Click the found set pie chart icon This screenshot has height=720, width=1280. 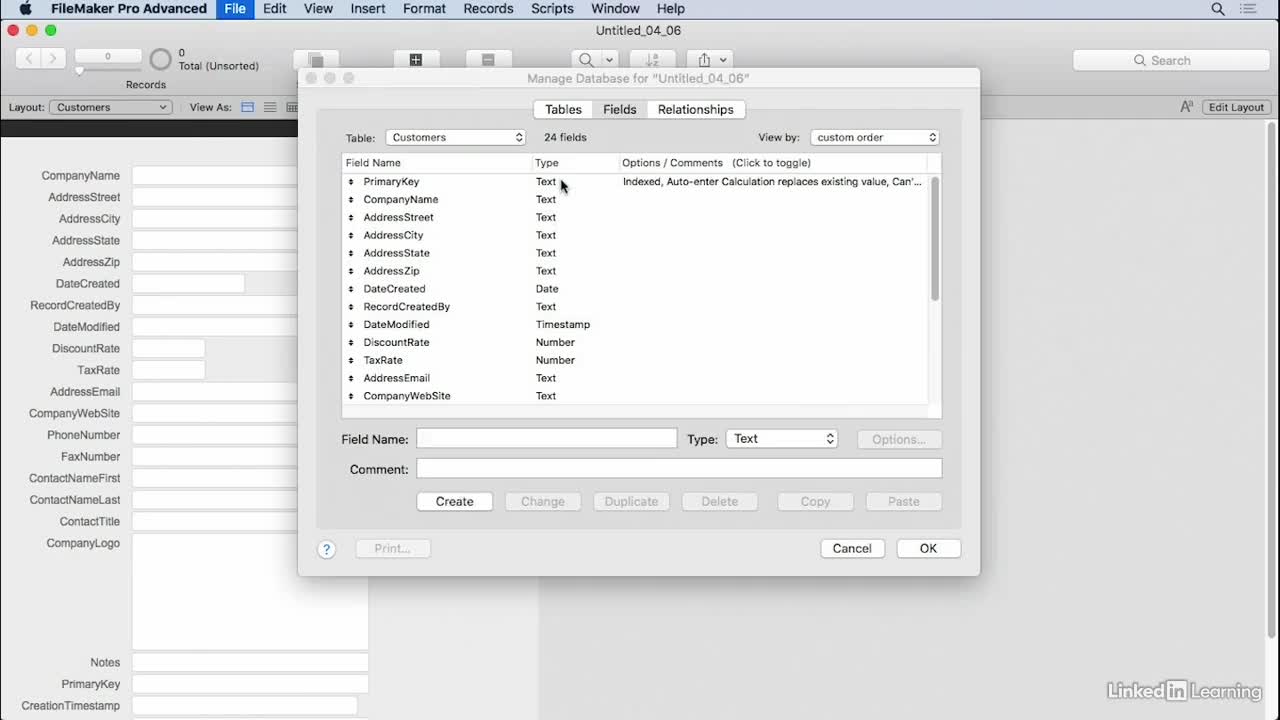pyautogui.click(x=160, y=60)
